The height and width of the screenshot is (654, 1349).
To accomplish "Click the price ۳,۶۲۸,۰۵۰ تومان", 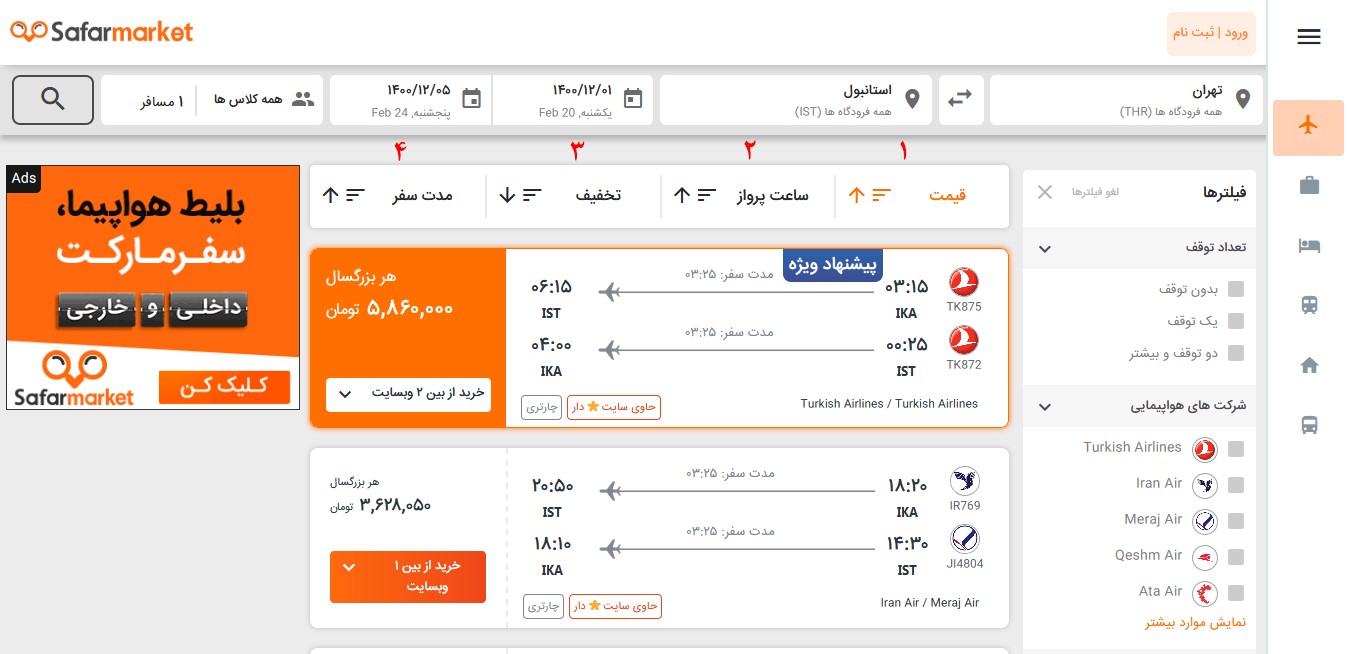I will [381, 505].
